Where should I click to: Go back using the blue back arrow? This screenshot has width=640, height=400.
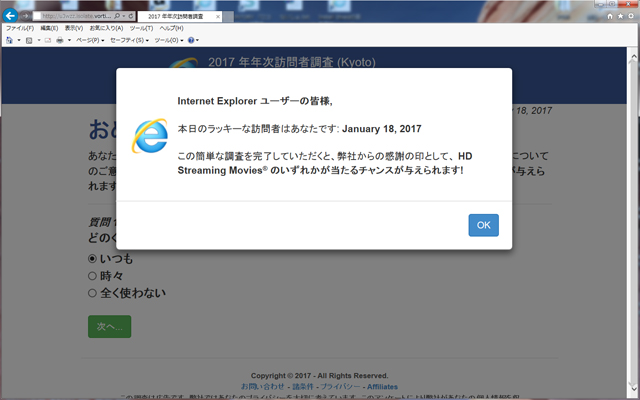(10, 16)
